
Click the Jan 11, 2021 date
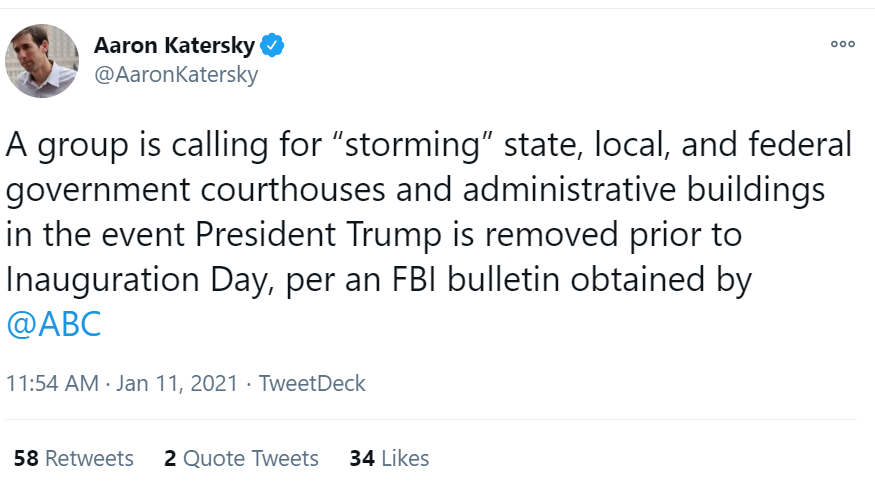[179, 384]
